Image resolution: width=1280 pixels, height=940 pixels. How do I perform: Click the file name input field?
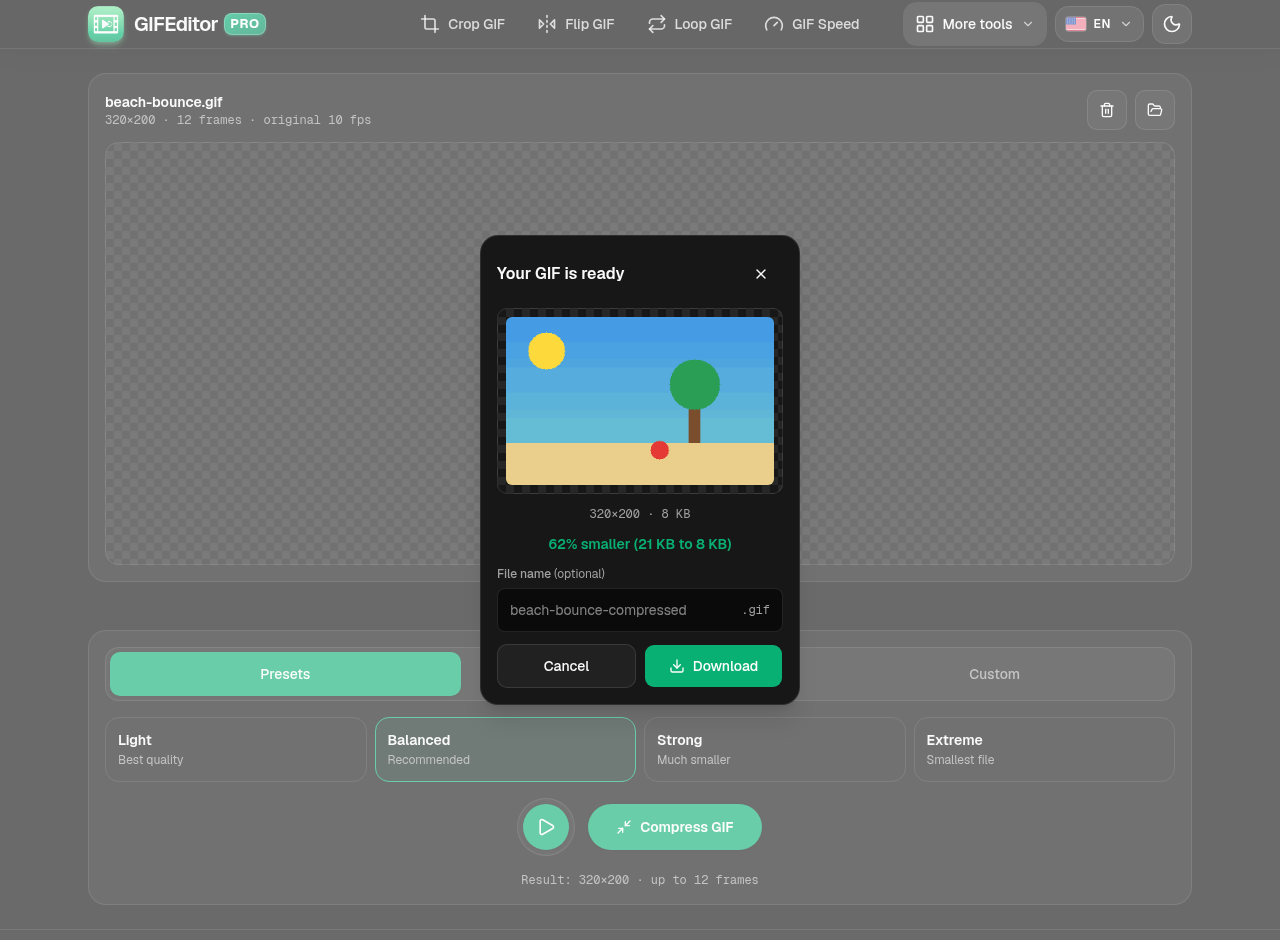point(640,610)
